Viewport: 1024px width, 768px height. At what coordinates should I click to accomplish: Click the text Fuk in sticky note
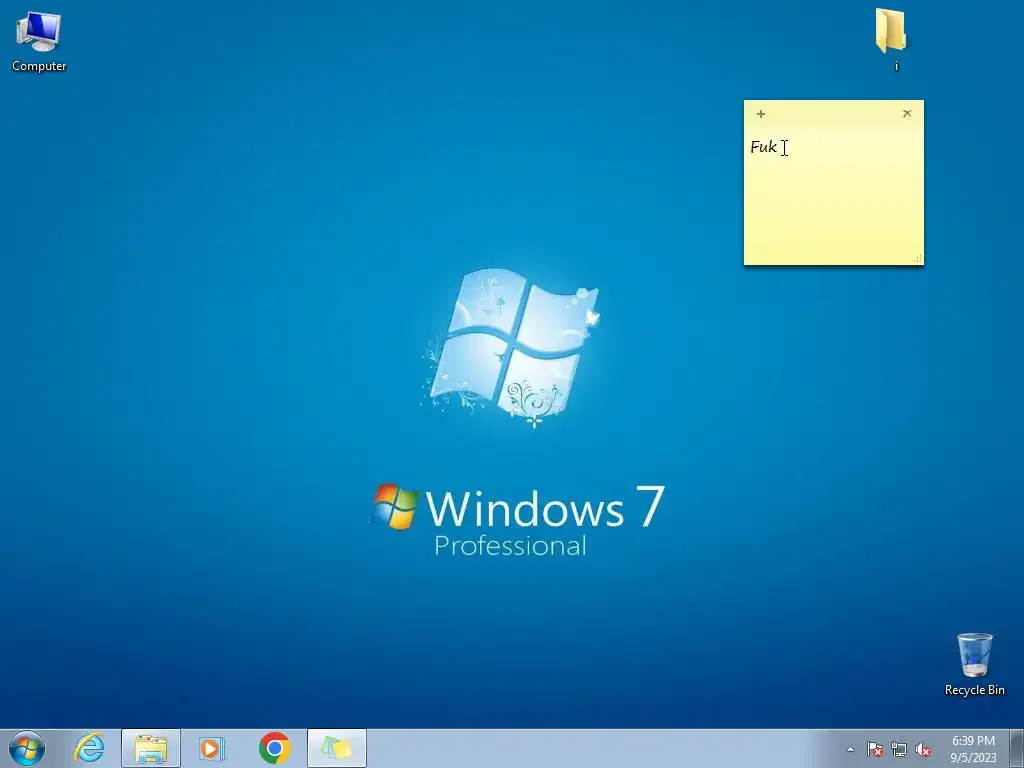pos(763,147)
